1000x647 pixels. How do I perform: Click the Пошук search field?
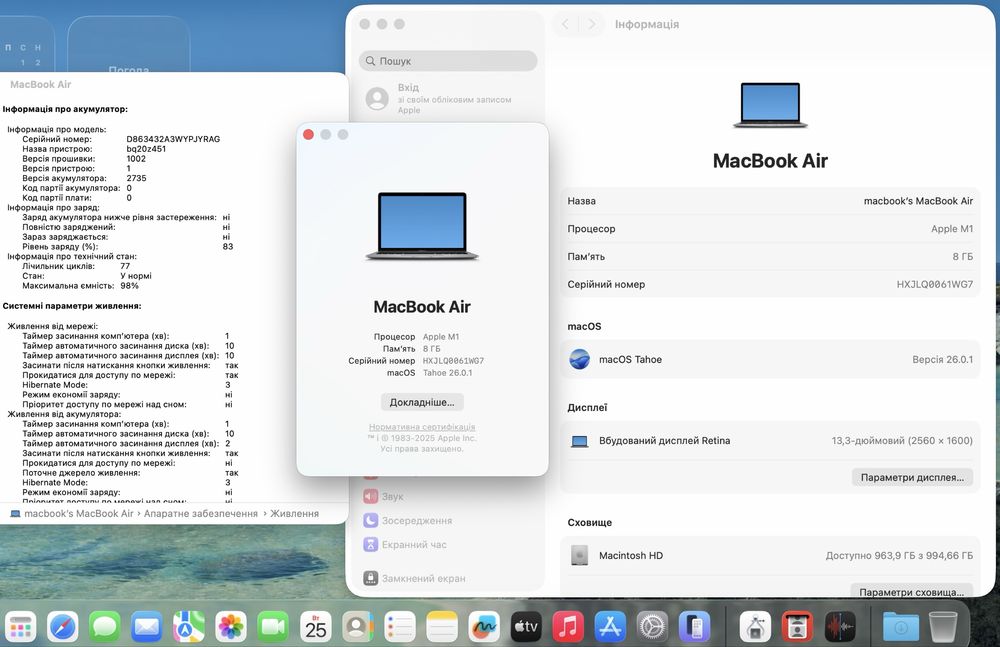(448, 61)
